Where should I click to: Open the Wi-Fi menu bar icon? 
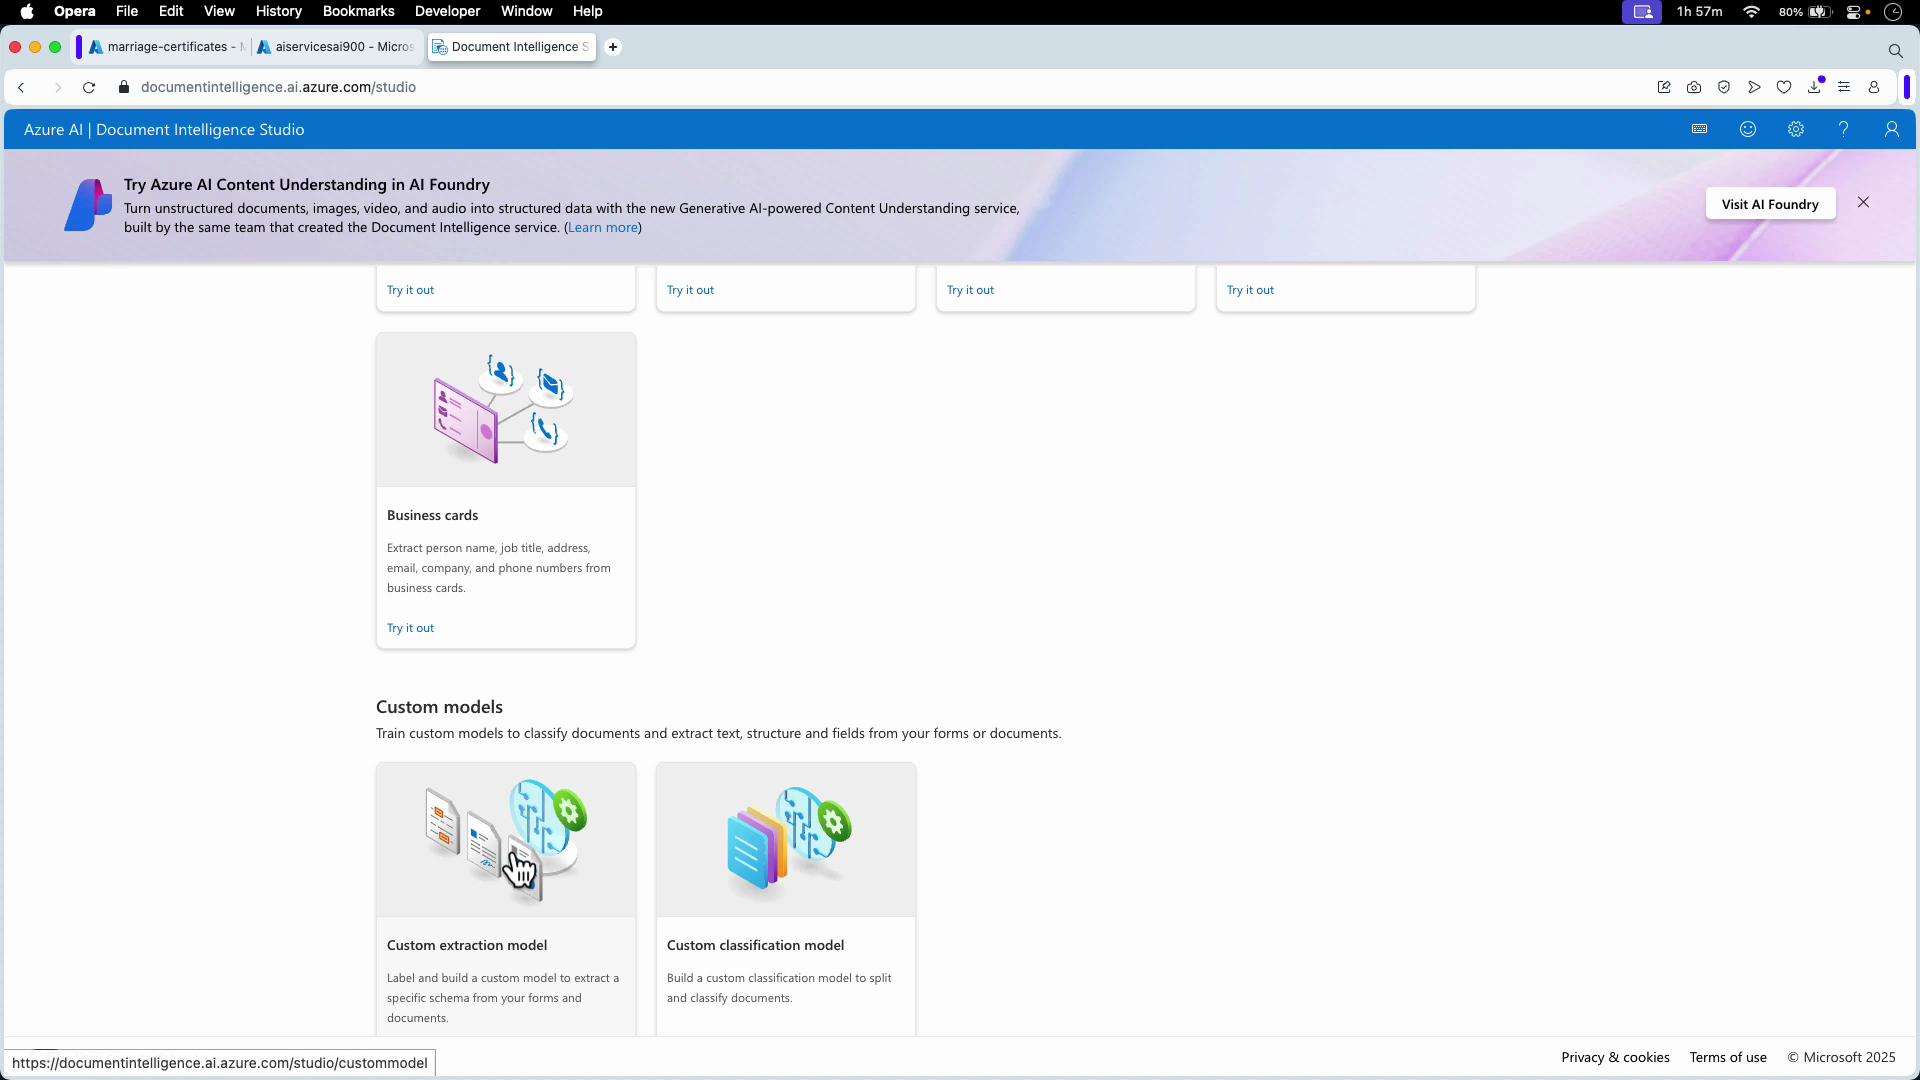click(1751, 12)
